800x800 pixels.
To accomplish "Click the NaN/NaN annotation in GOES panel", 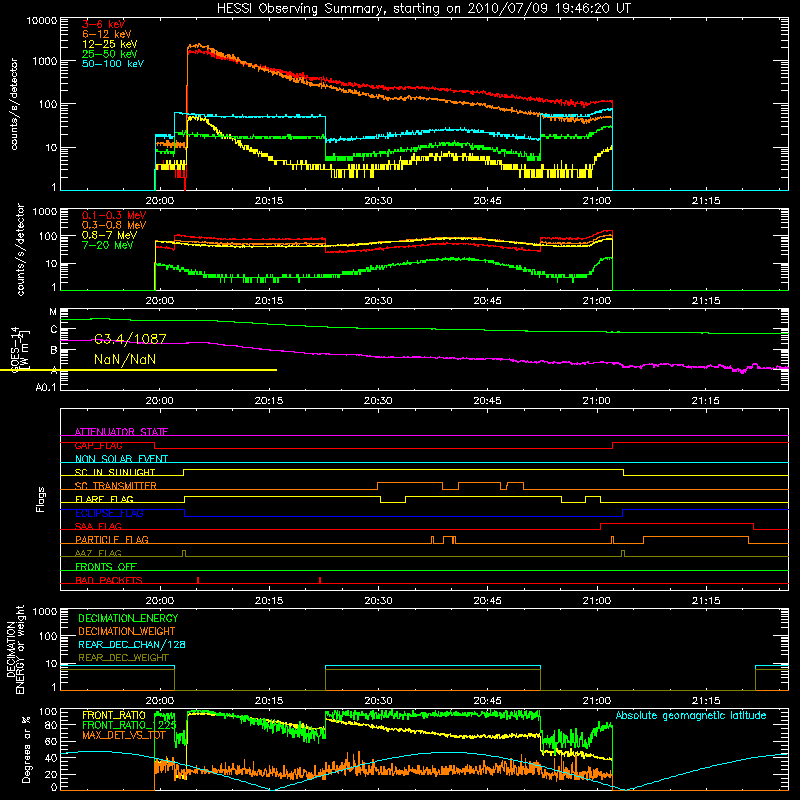I will pos(125,359).
